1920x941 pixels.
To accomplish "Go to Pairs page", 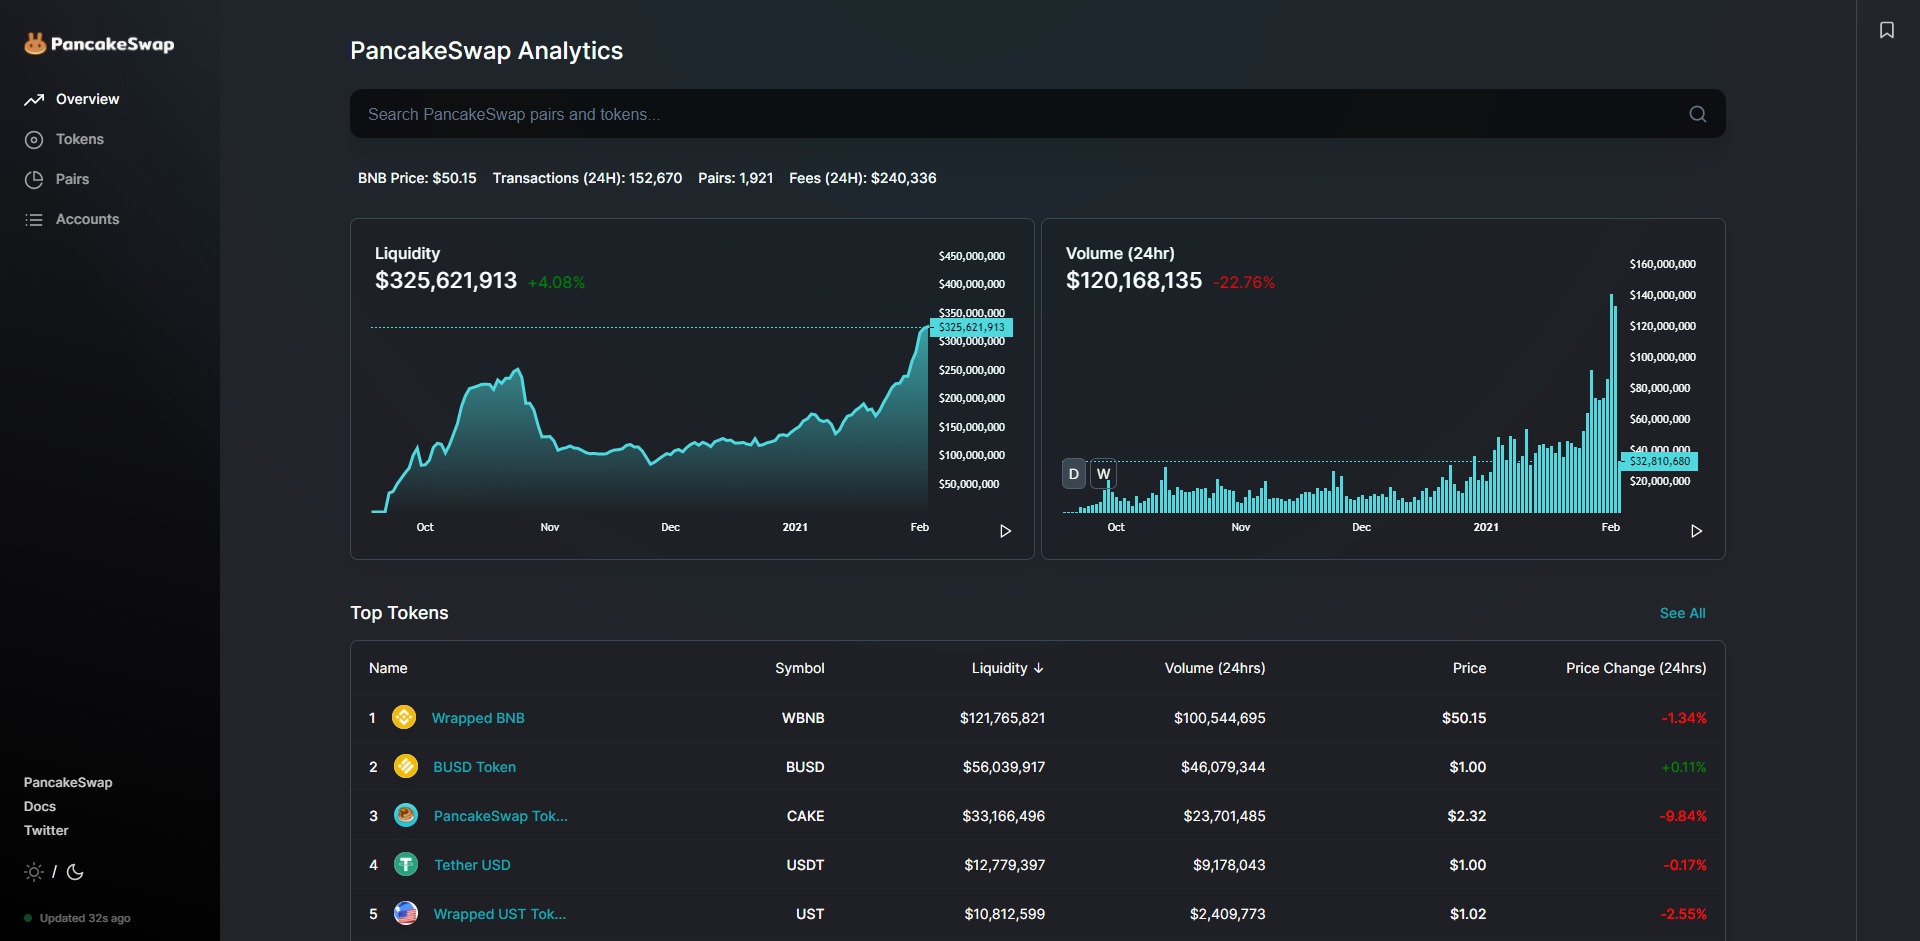I will [x=72, y=179].
